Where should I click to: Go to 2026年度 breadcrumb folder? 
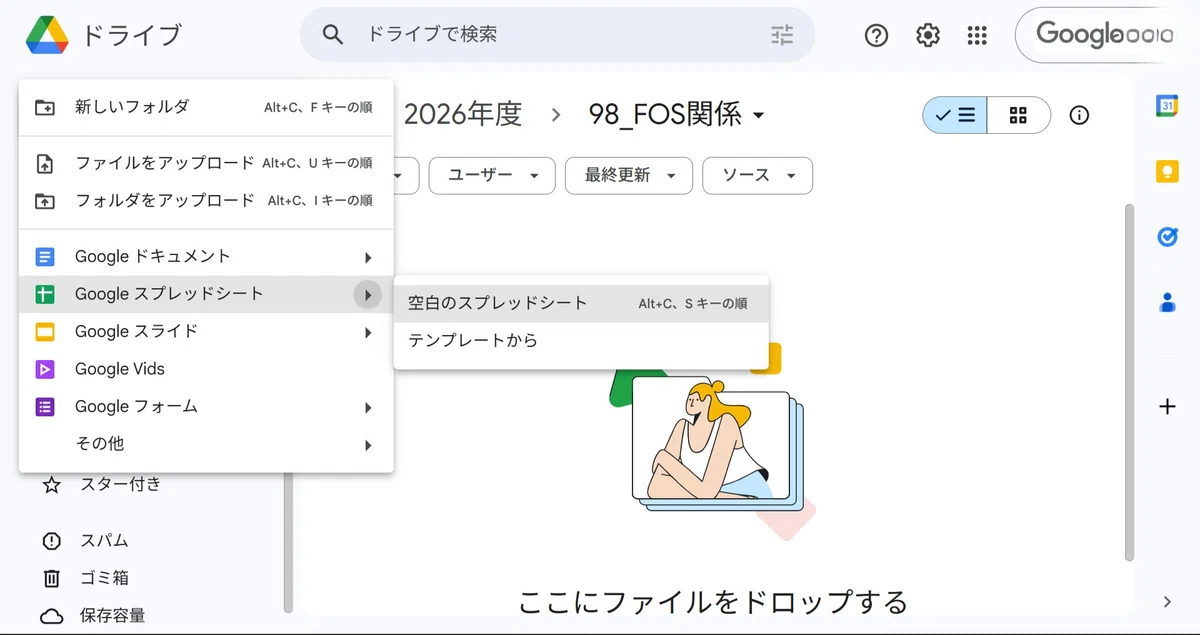tap(462, 115)
